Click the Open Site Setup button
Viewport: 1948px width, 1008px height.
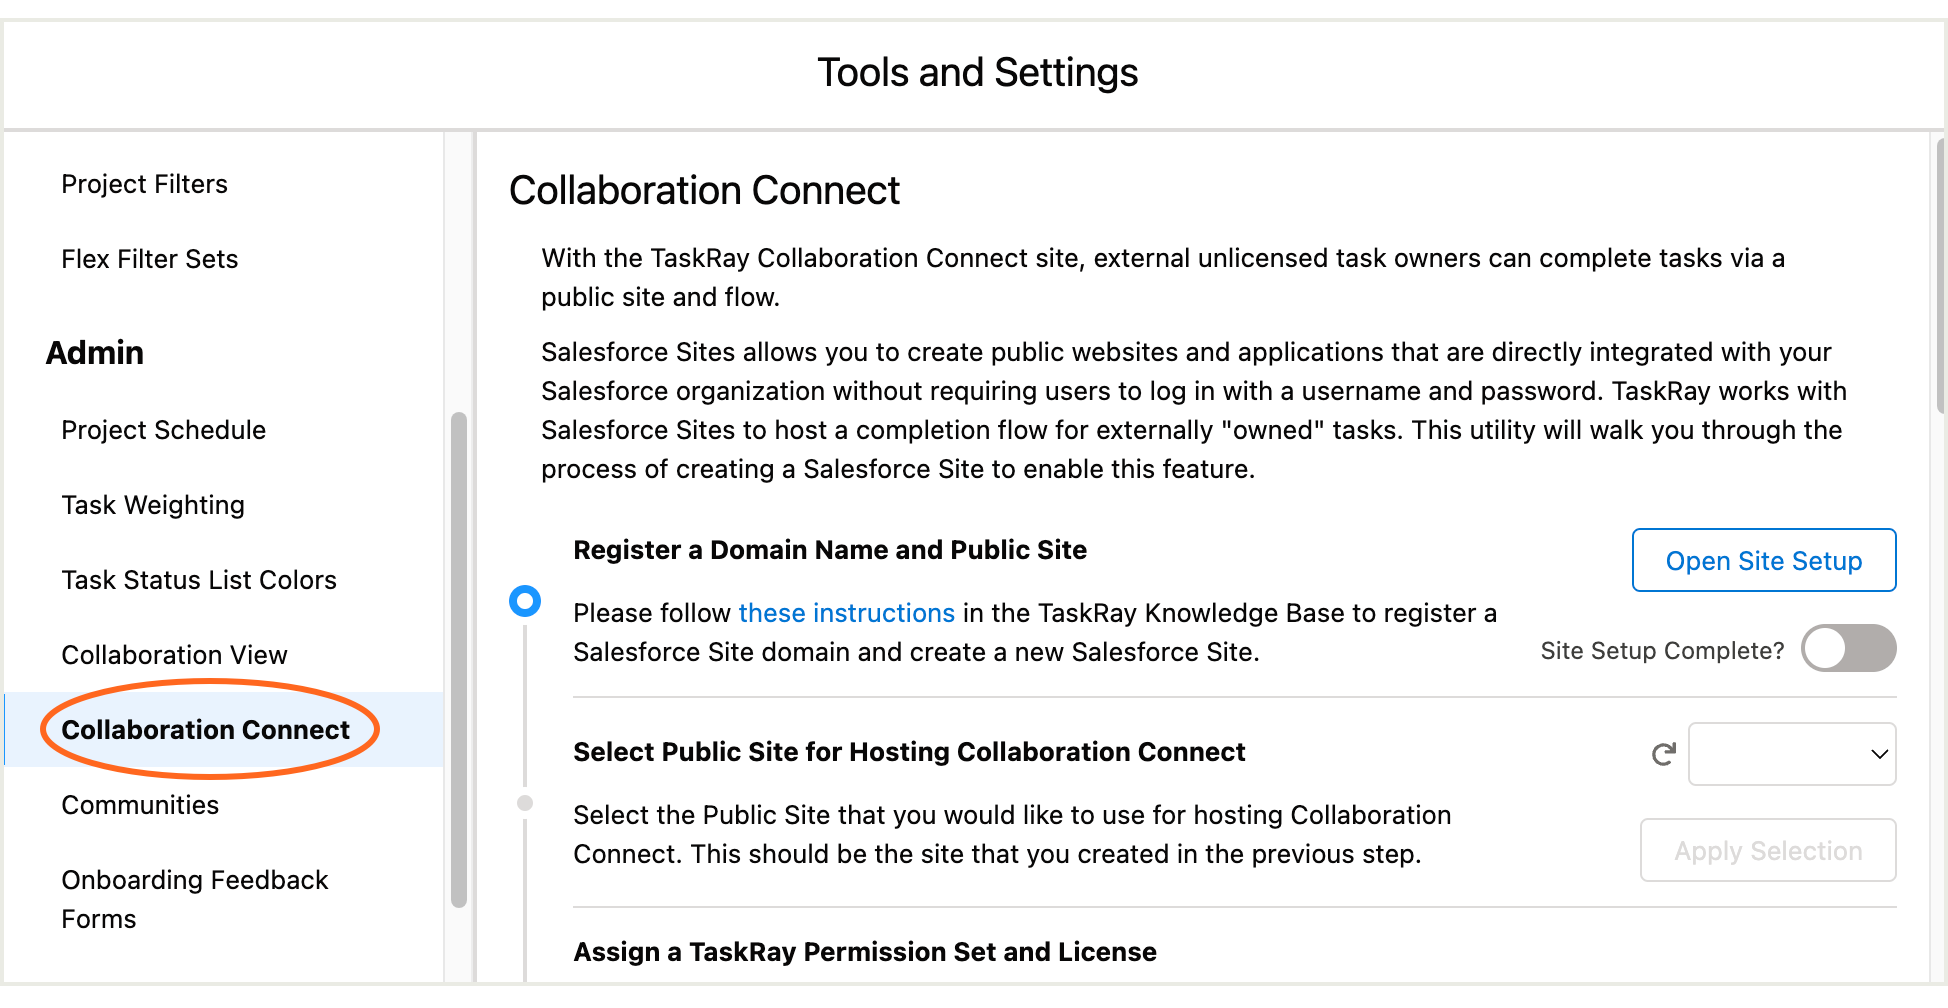point(1764,560)
